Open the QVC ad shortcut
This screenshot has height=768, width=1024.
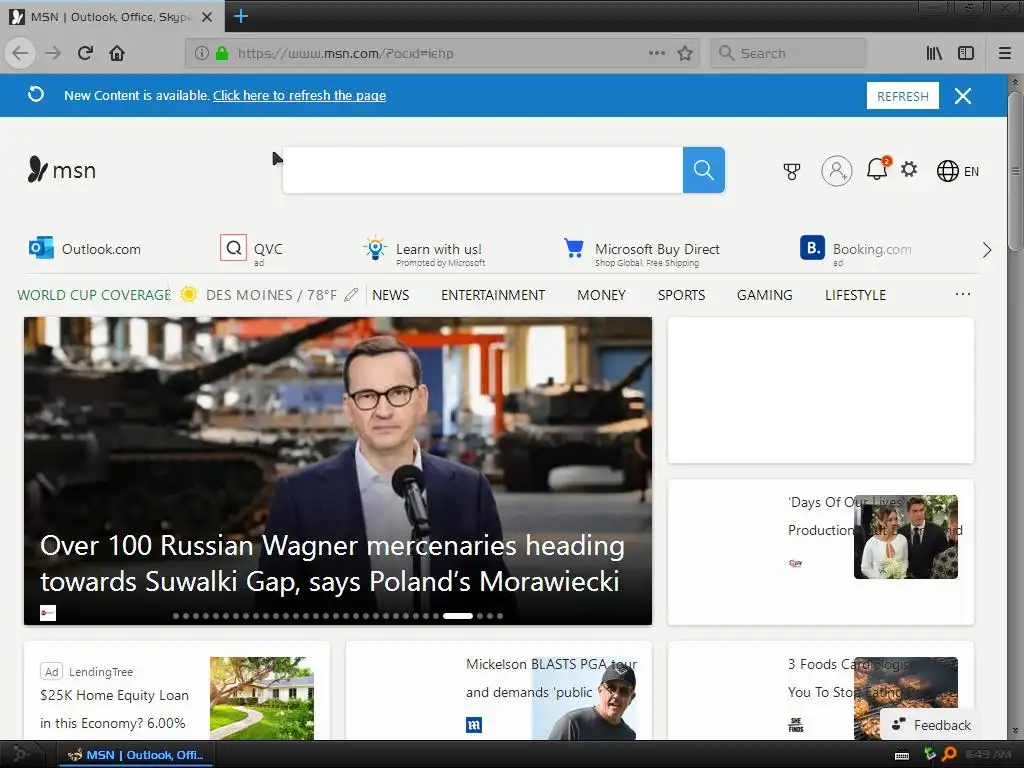point(251,250)
